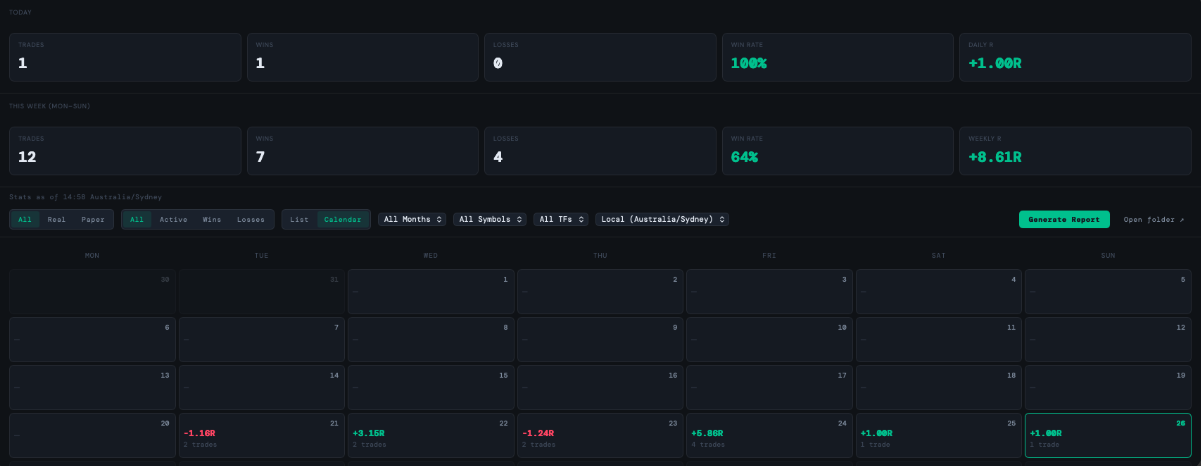Select the calendar cell for day 31
This screenshot has width=1201, height=466.
pyautogui.click(x=262, y=291)
